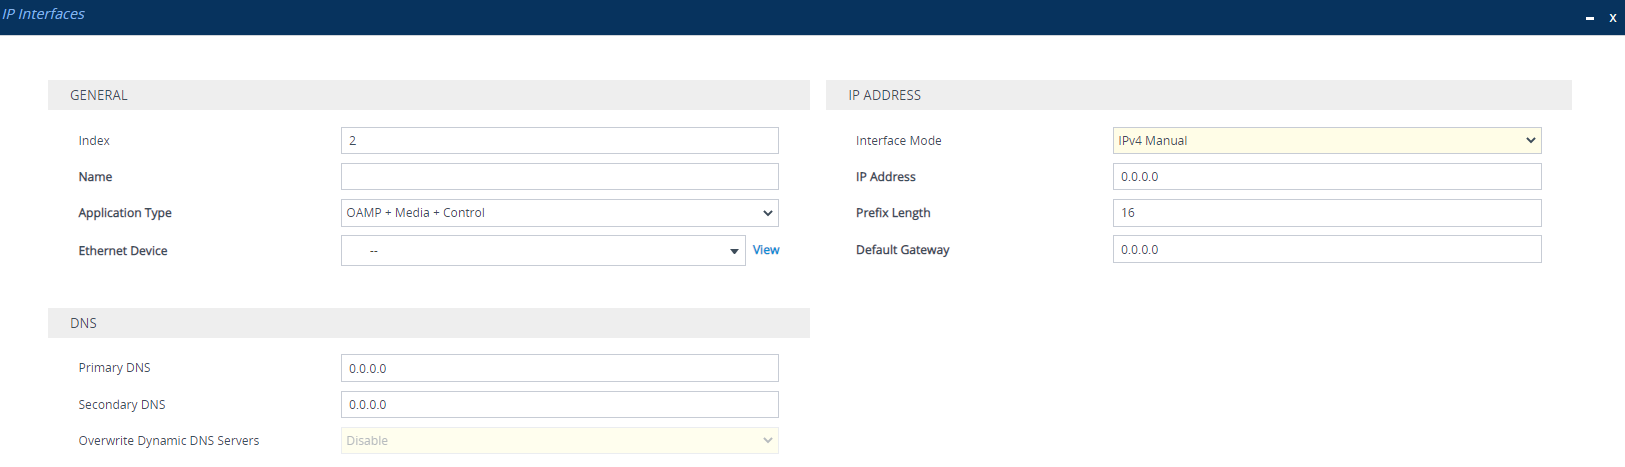Open the Interface Mode dropdown
Screen dimensions: 1625x467
pyautogui.click(x=1326, y=141)
